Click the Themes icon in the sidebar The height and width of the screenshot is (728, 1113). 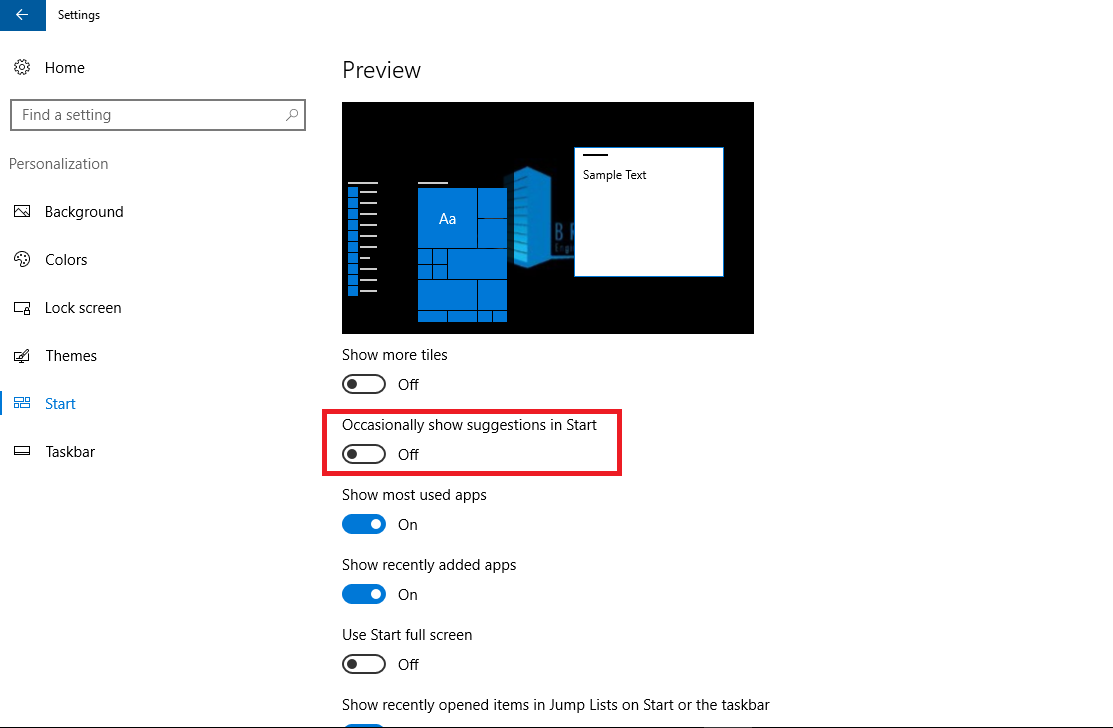(x=22, y=355)
